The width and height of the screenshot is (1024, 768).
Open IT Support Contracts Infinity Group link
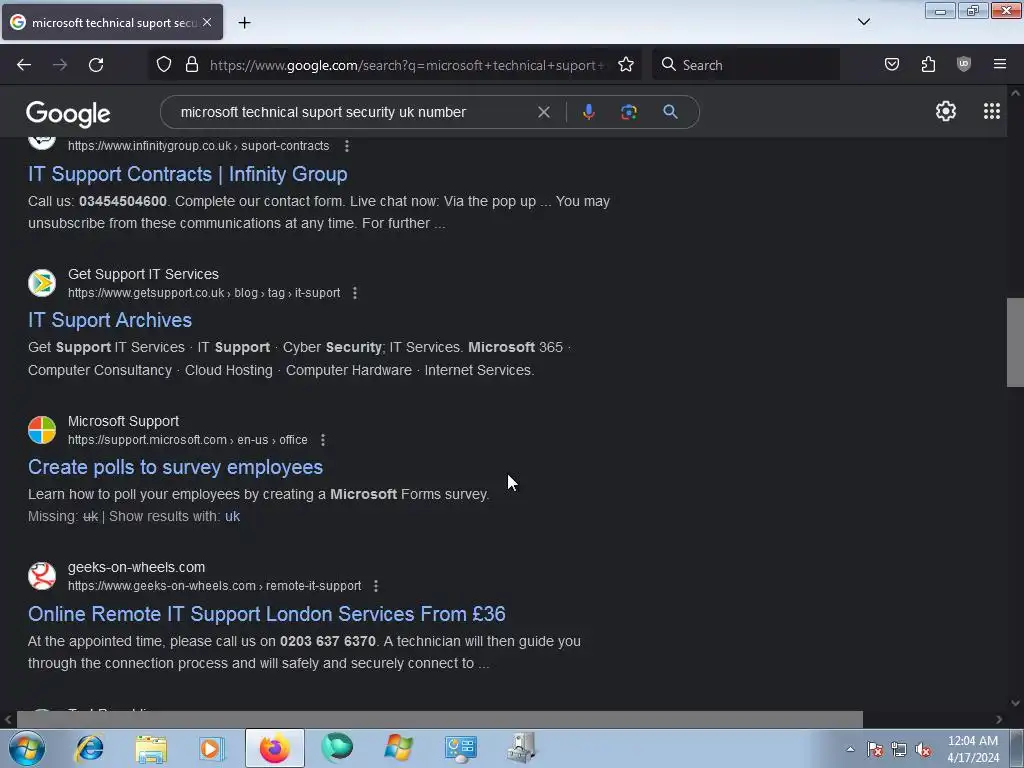(187, 174)
